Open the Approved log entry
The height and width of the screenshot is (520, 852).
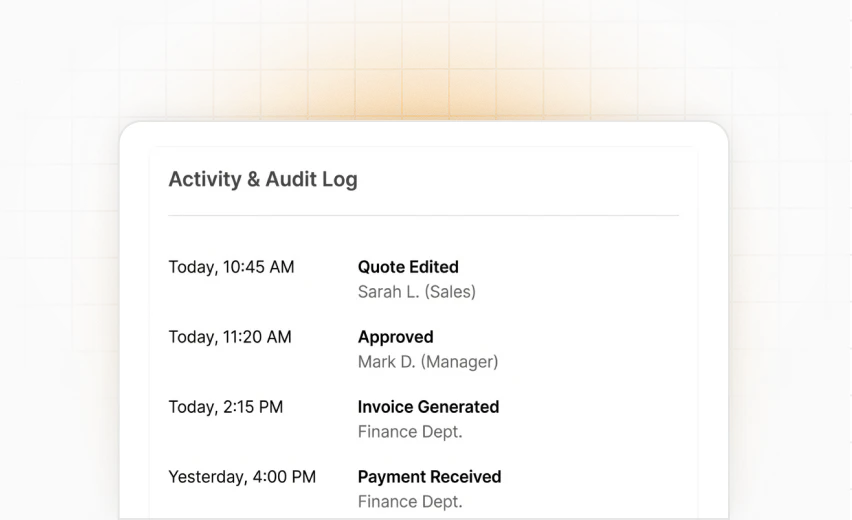[395, 337]
